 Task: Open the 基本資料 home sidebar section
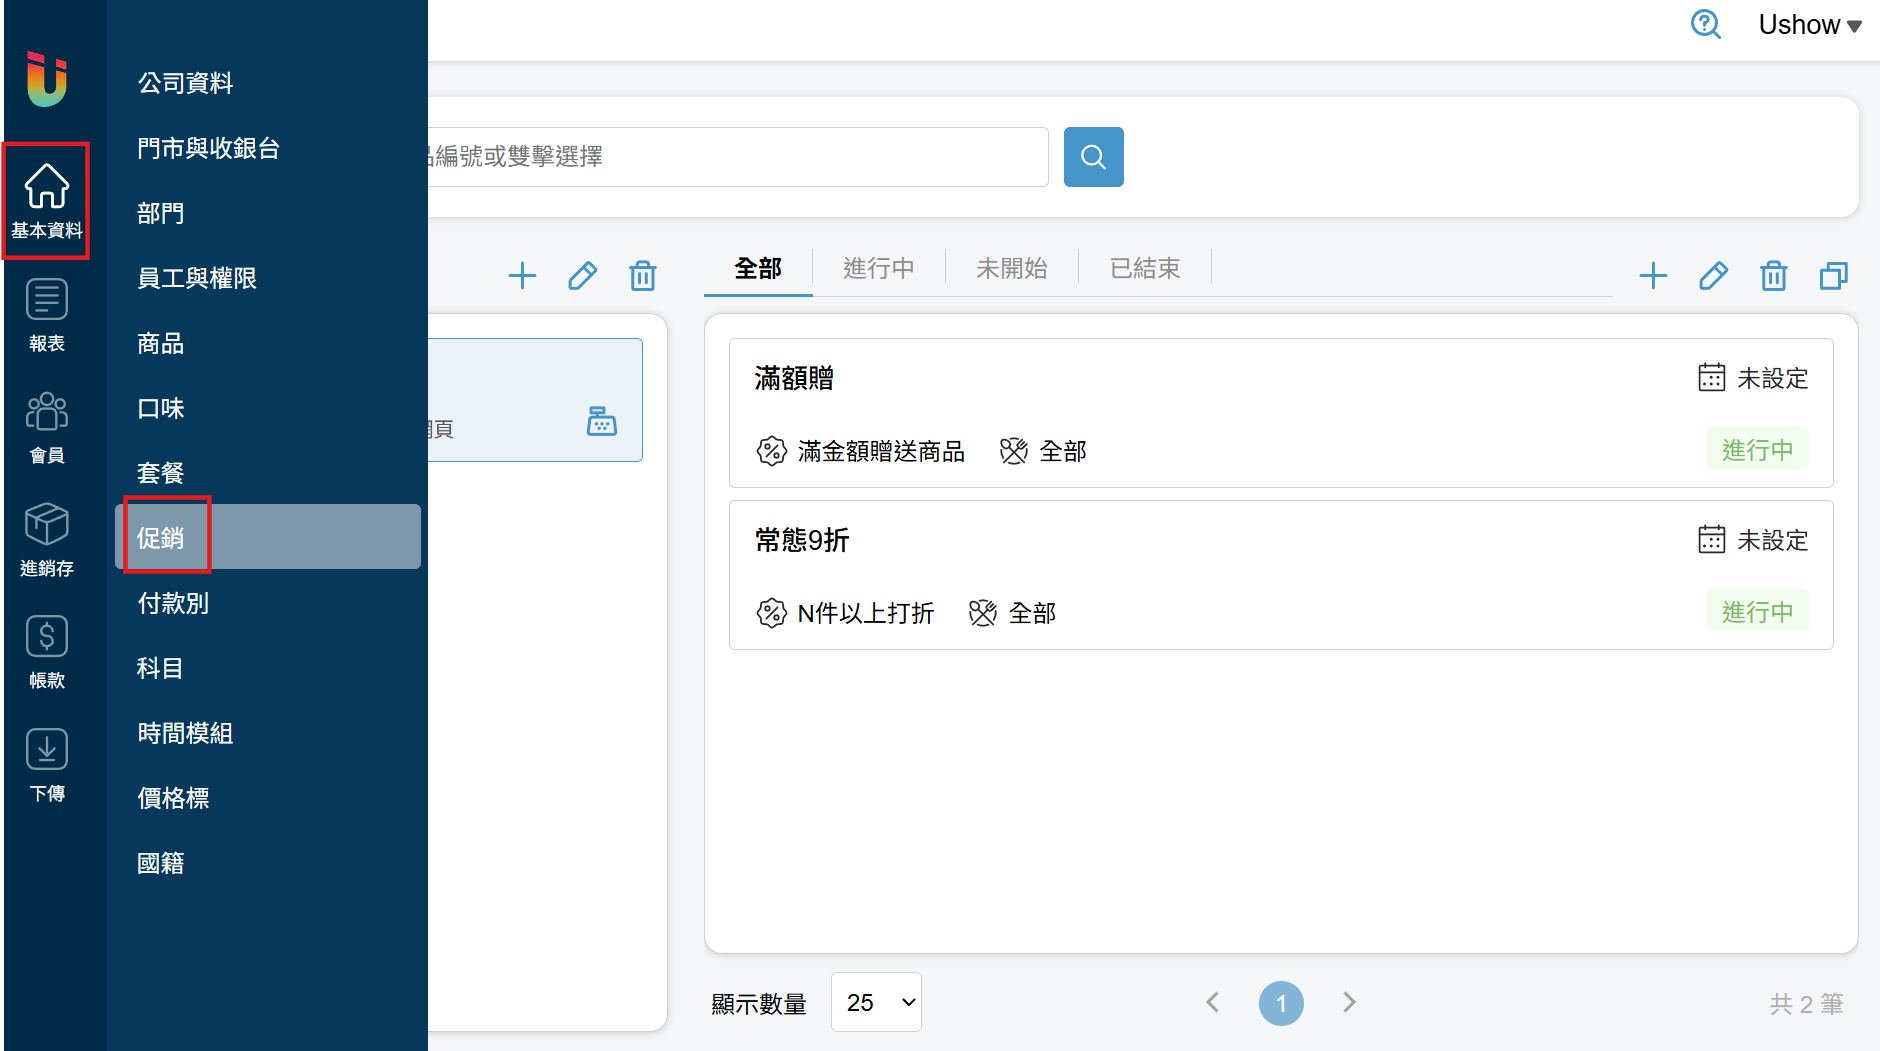click(x=47, y=201)
